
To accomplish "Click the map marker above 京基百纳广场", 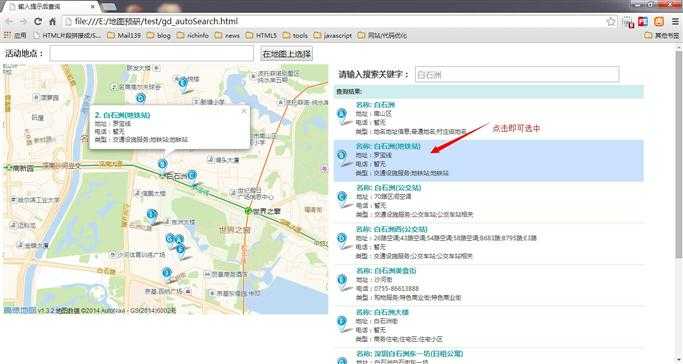I will click(x=167, y=274).
